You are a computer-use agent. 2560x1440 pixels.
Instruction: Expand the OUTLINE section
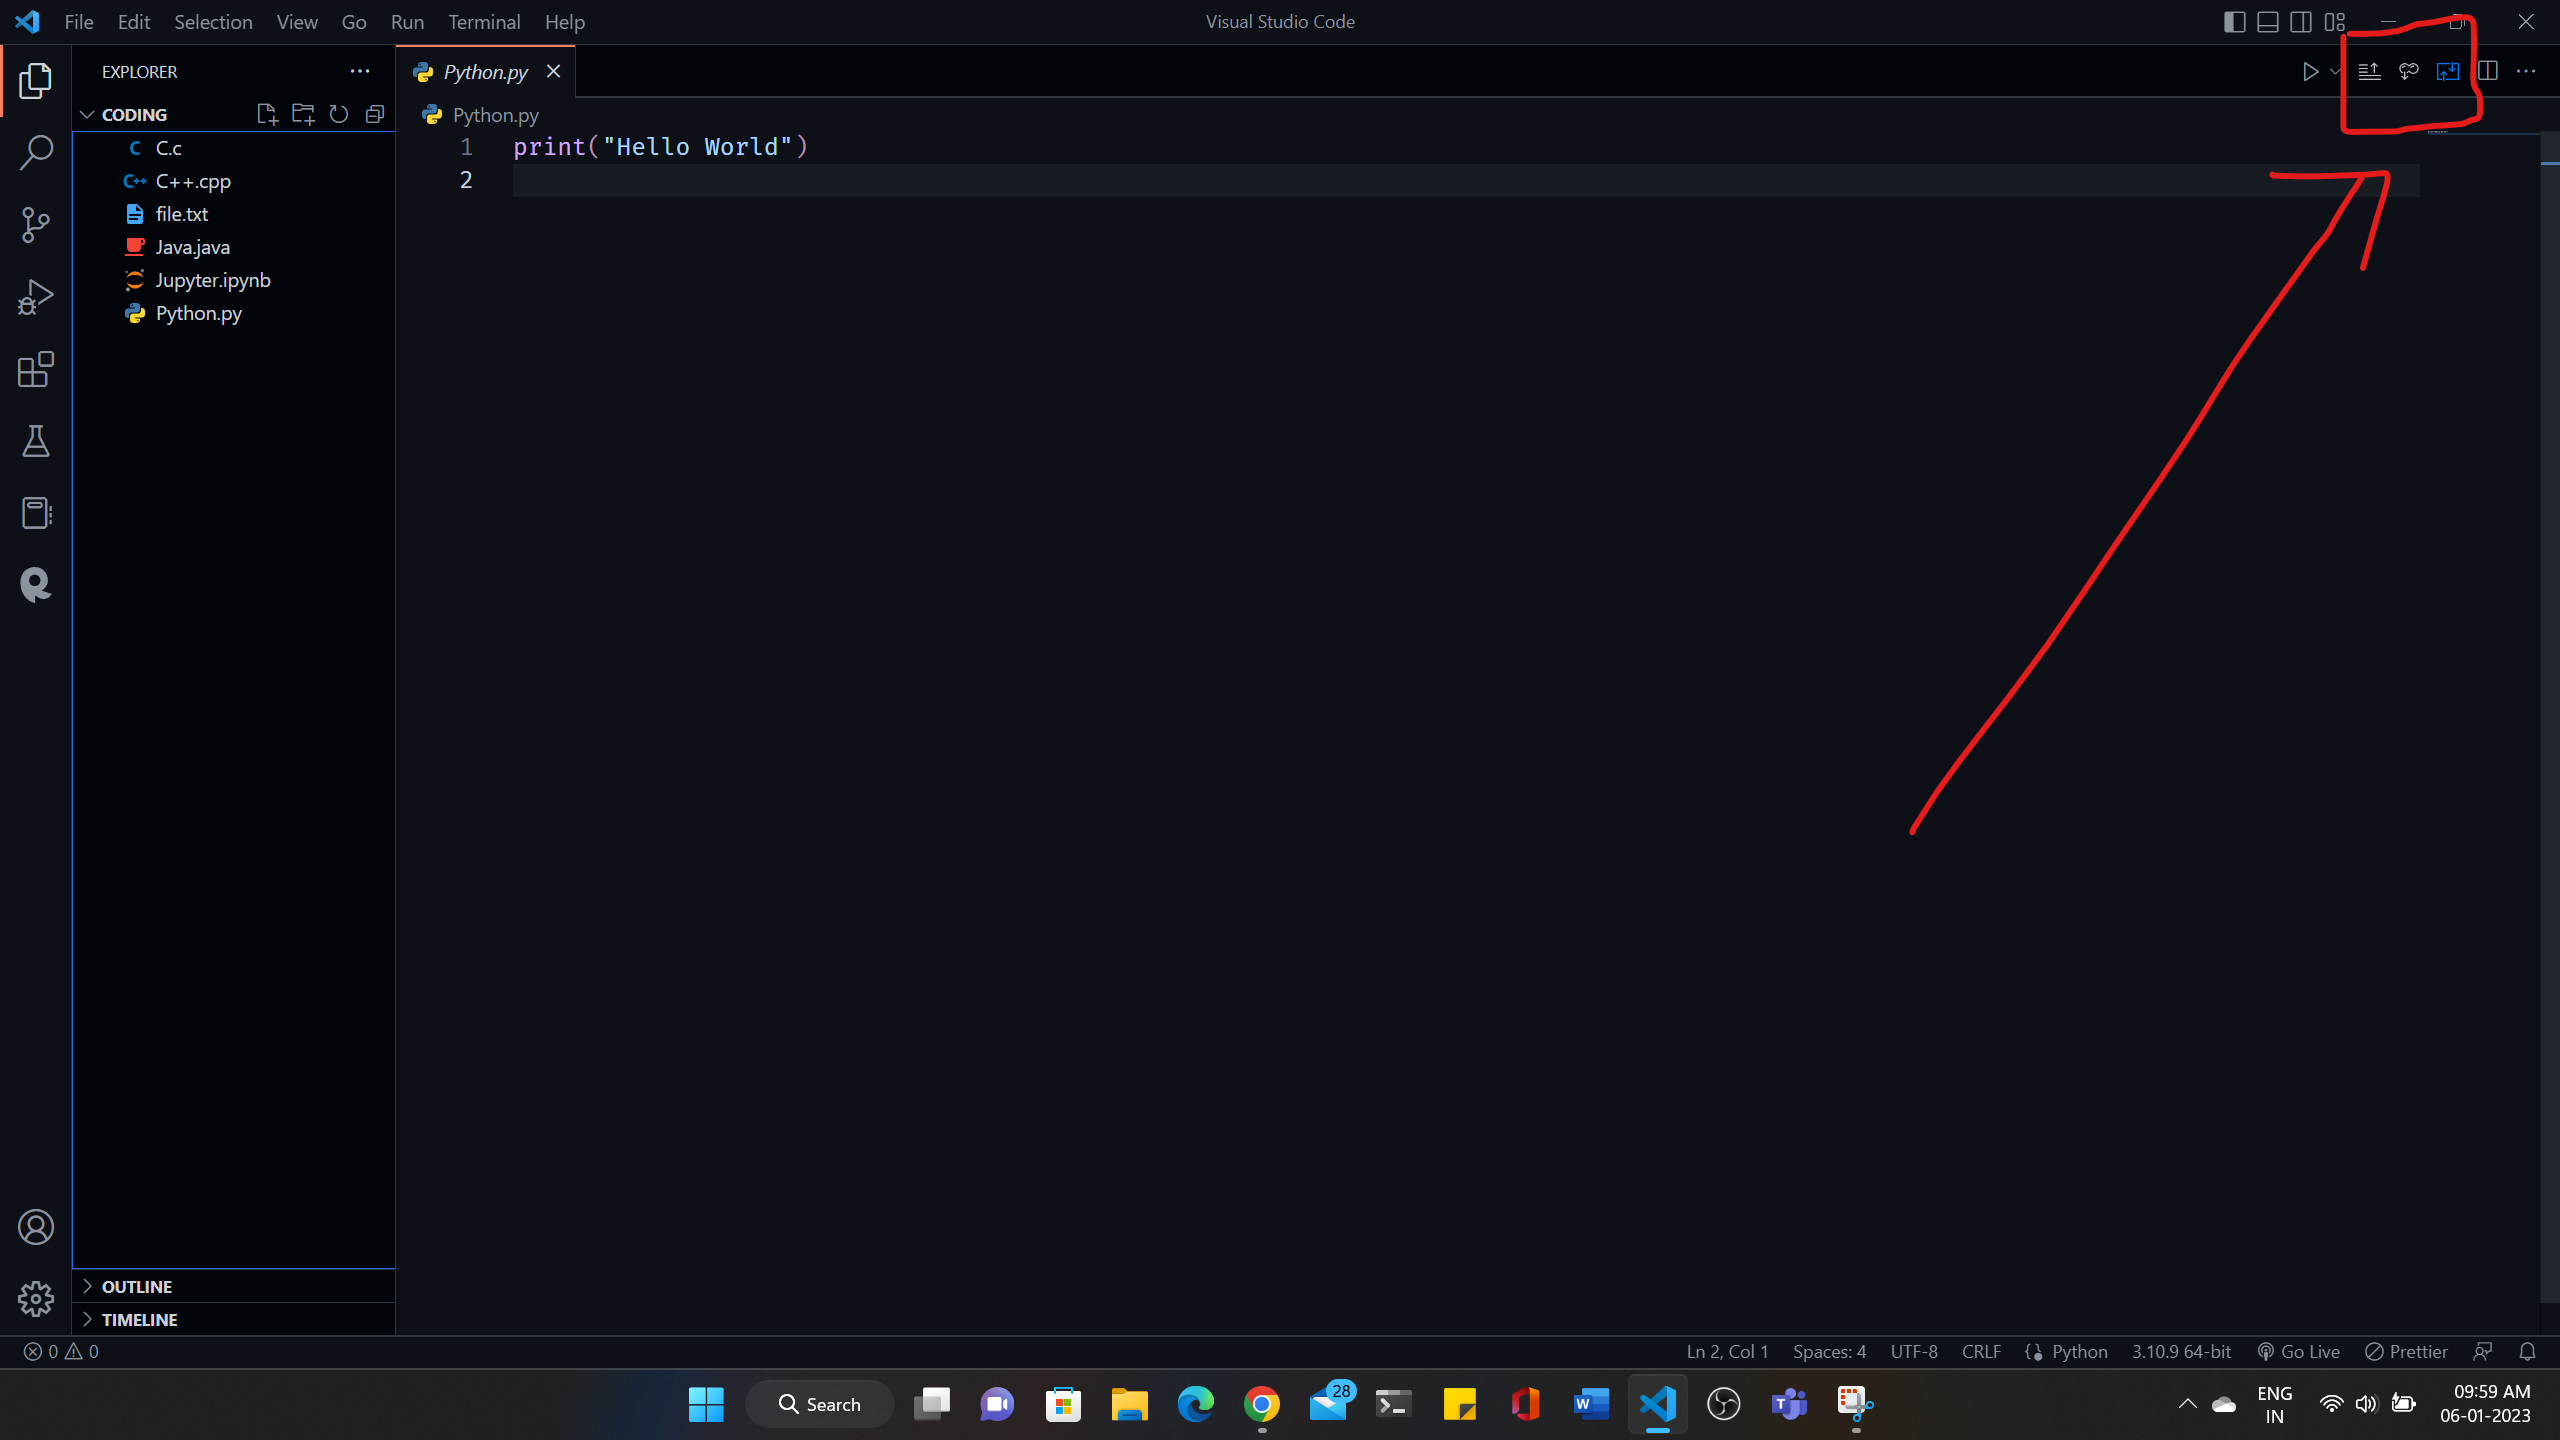(x=136, y=1286)
